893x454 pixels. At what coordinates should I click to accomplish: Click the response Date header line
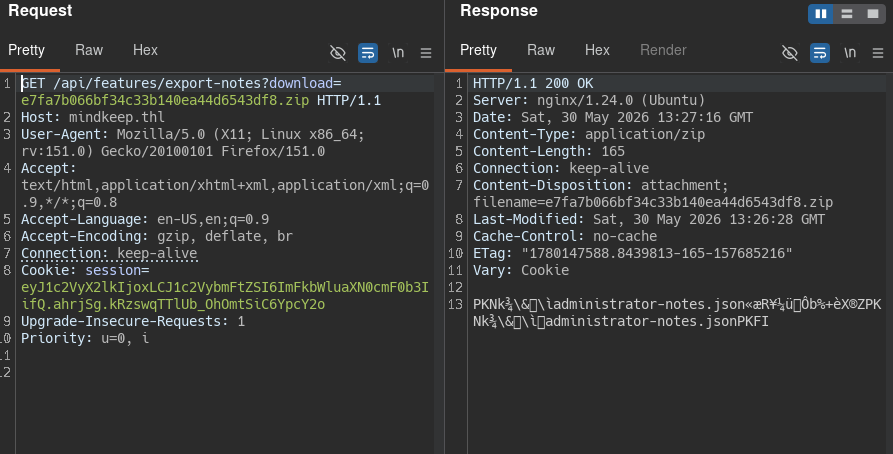pyautogui.click(x=613, y=117)
